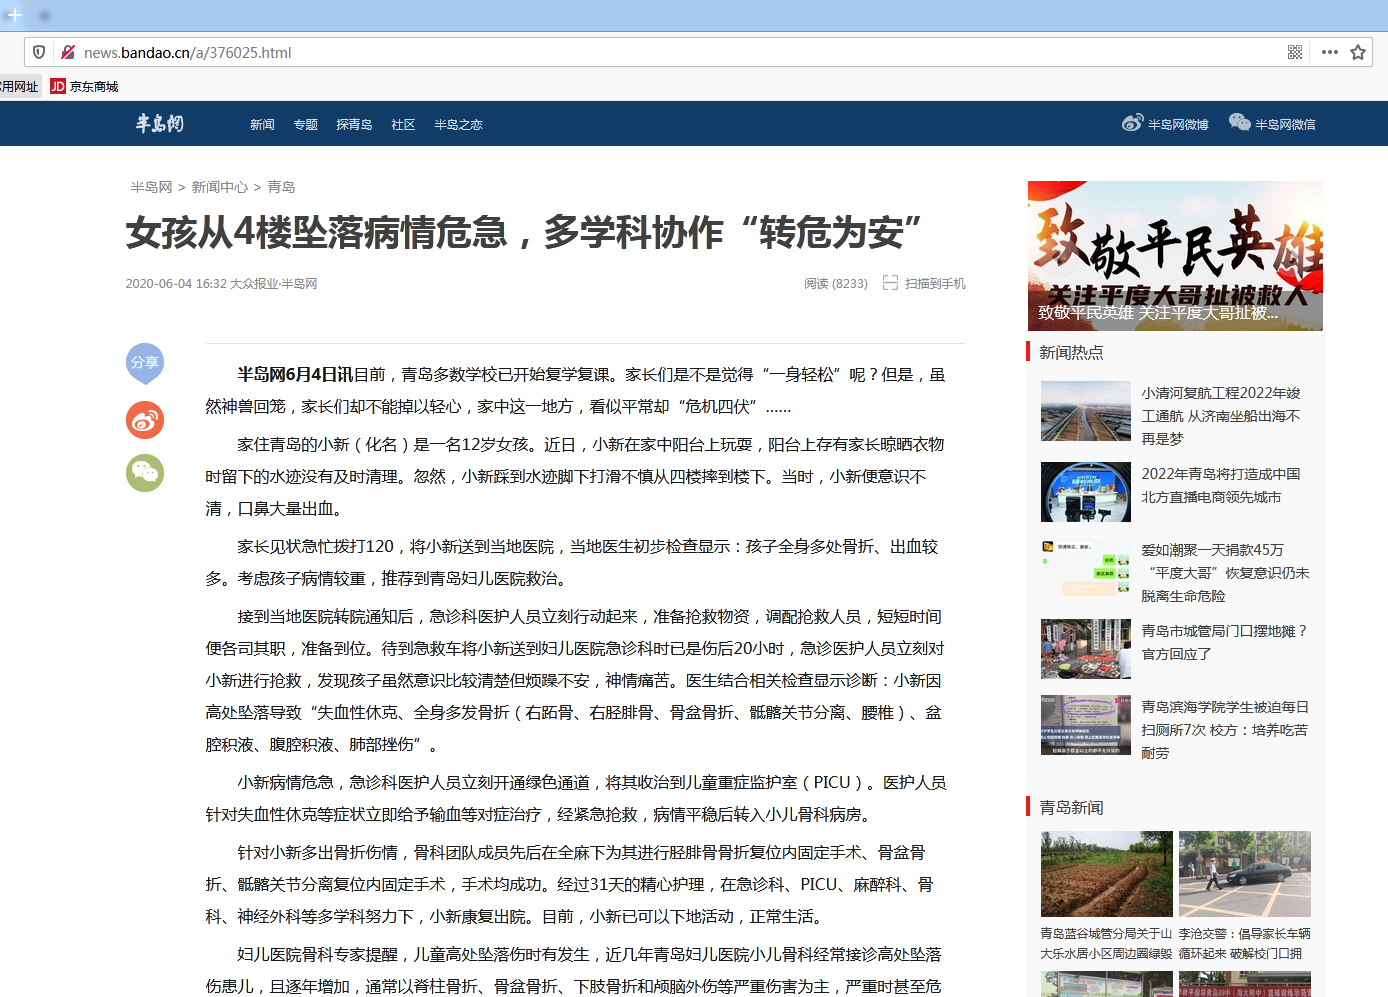Bookmark page with the star icon
1388x997 pixels.
click(1358, 52)
